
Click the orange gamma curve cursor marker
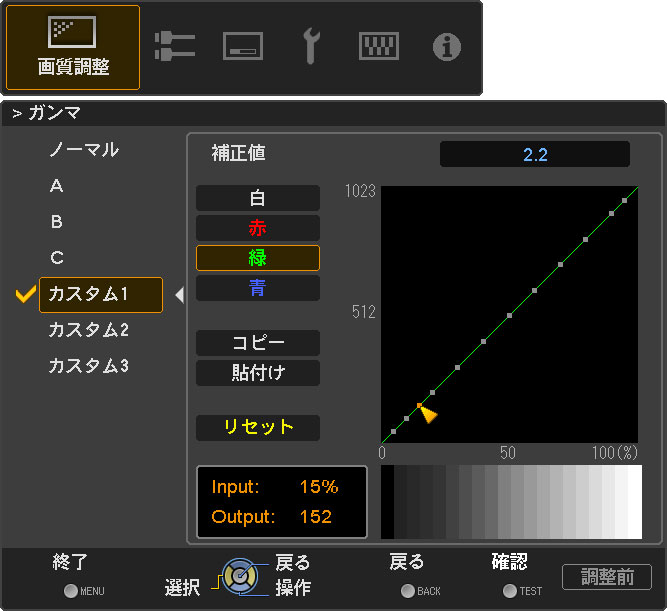point(427,413)
